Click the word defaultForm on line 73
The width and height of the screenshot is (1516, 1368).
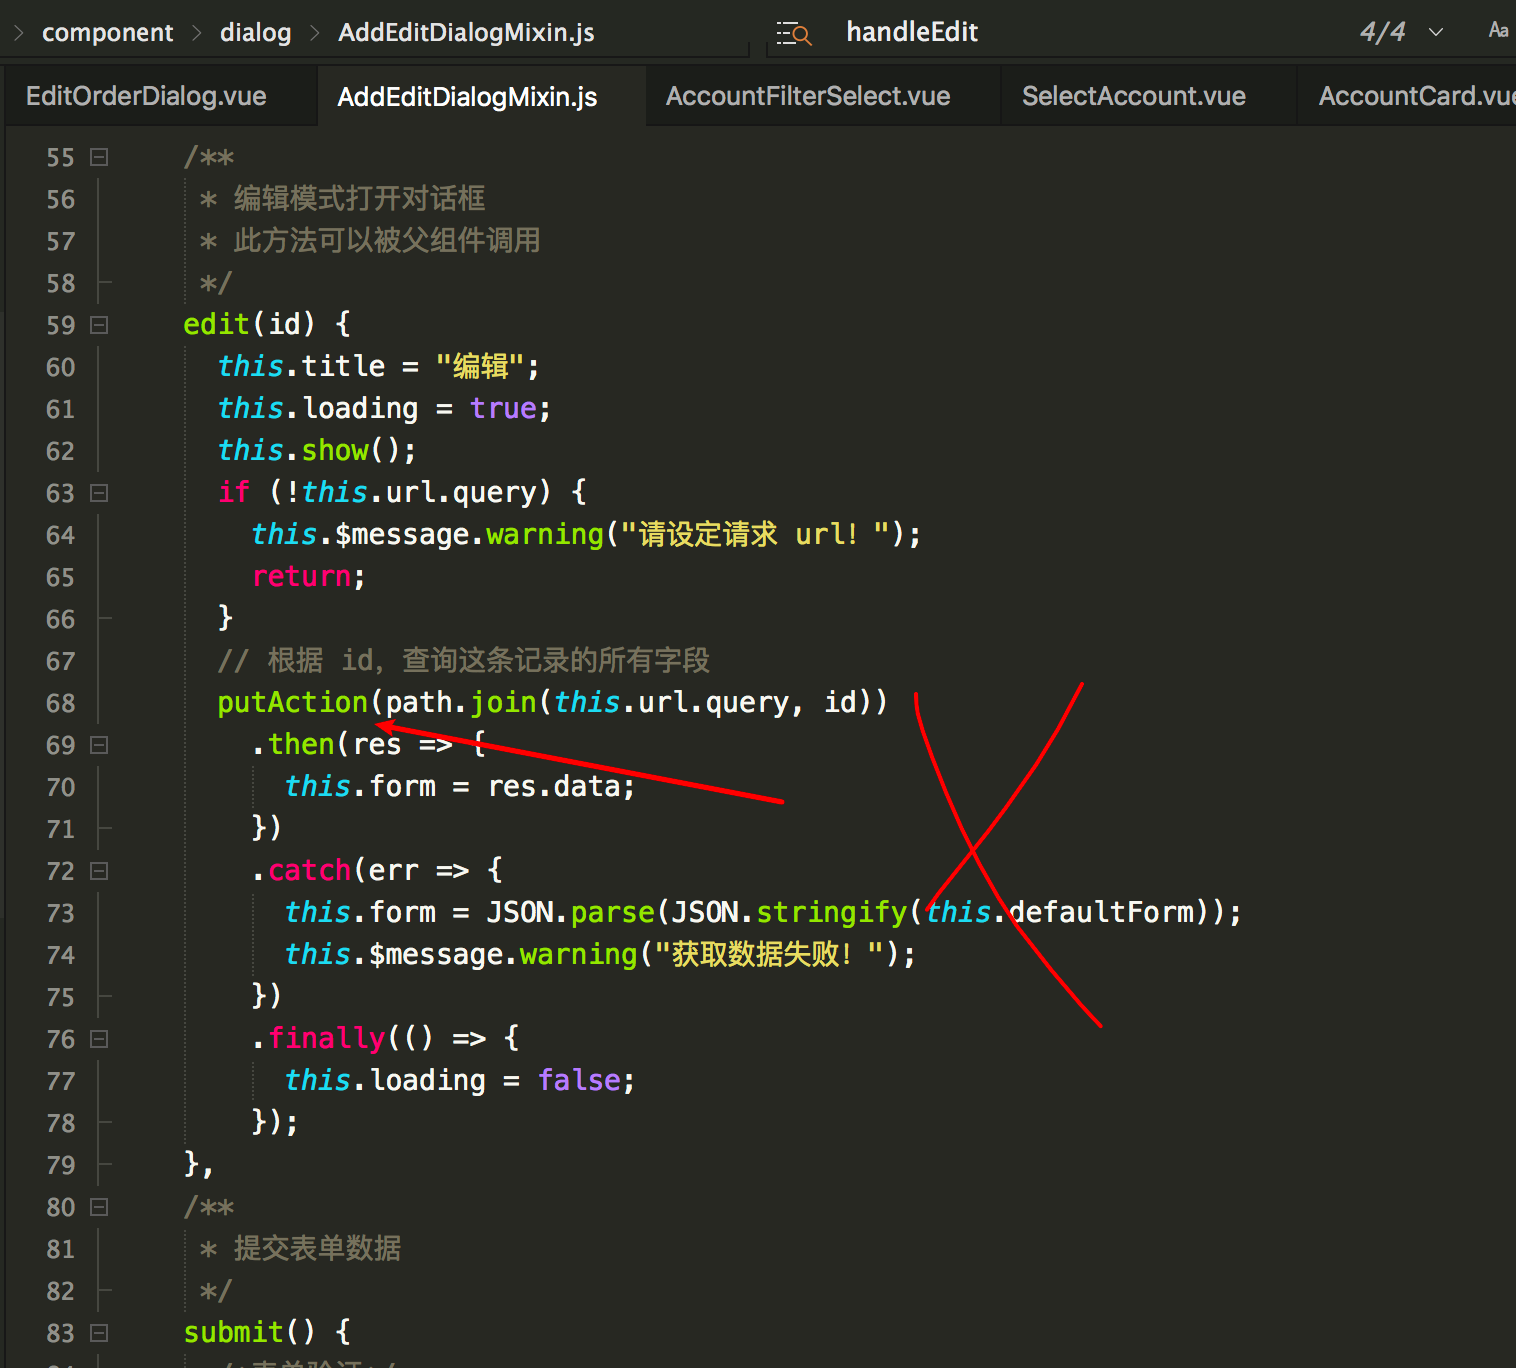coord(1102,912)
